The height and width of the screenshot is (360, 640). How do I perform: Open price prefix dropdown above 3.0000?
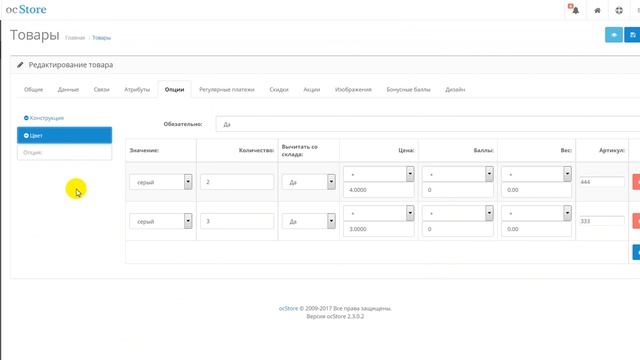(379, 213)
